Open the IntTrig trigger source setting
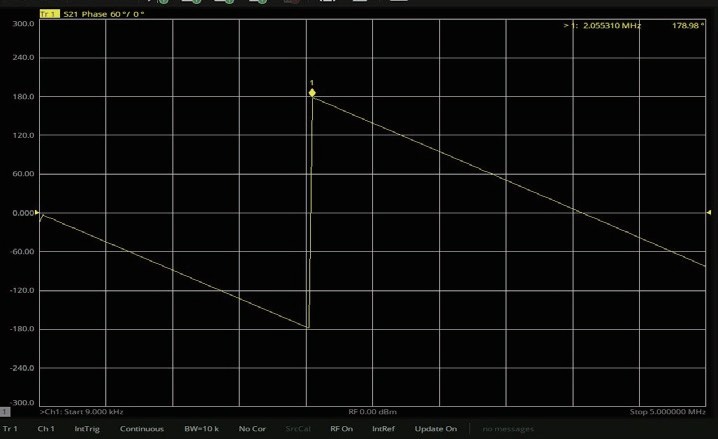 point(87,429)
